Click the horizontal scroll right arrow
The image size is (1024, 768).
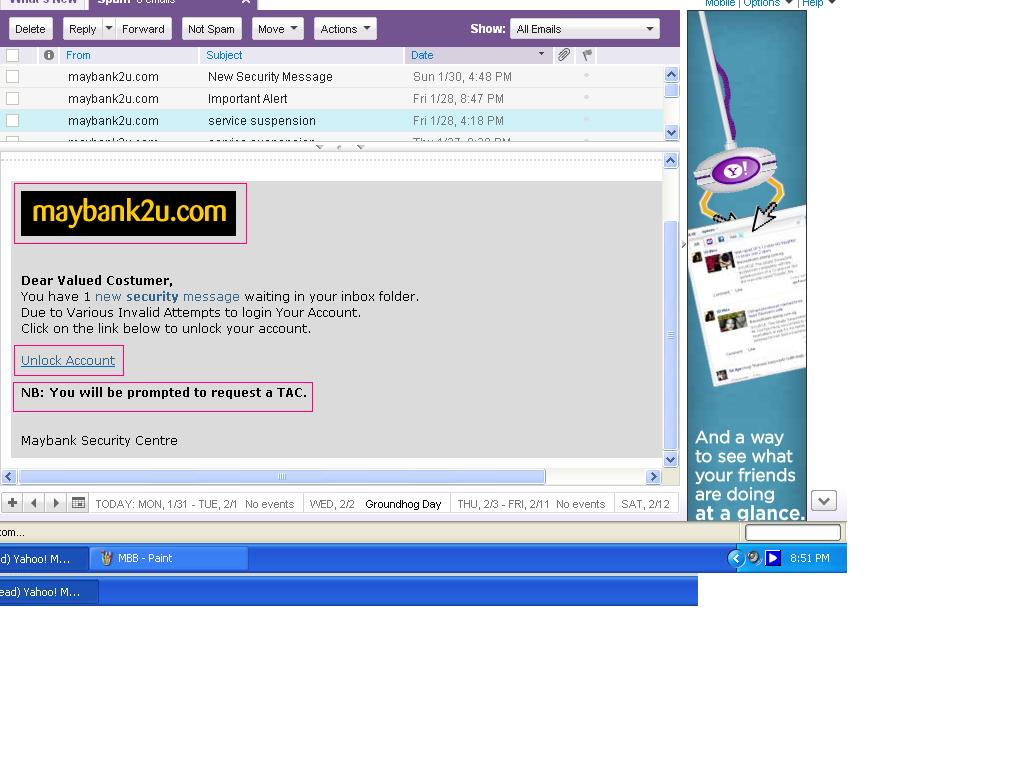(x=653, y=477)
